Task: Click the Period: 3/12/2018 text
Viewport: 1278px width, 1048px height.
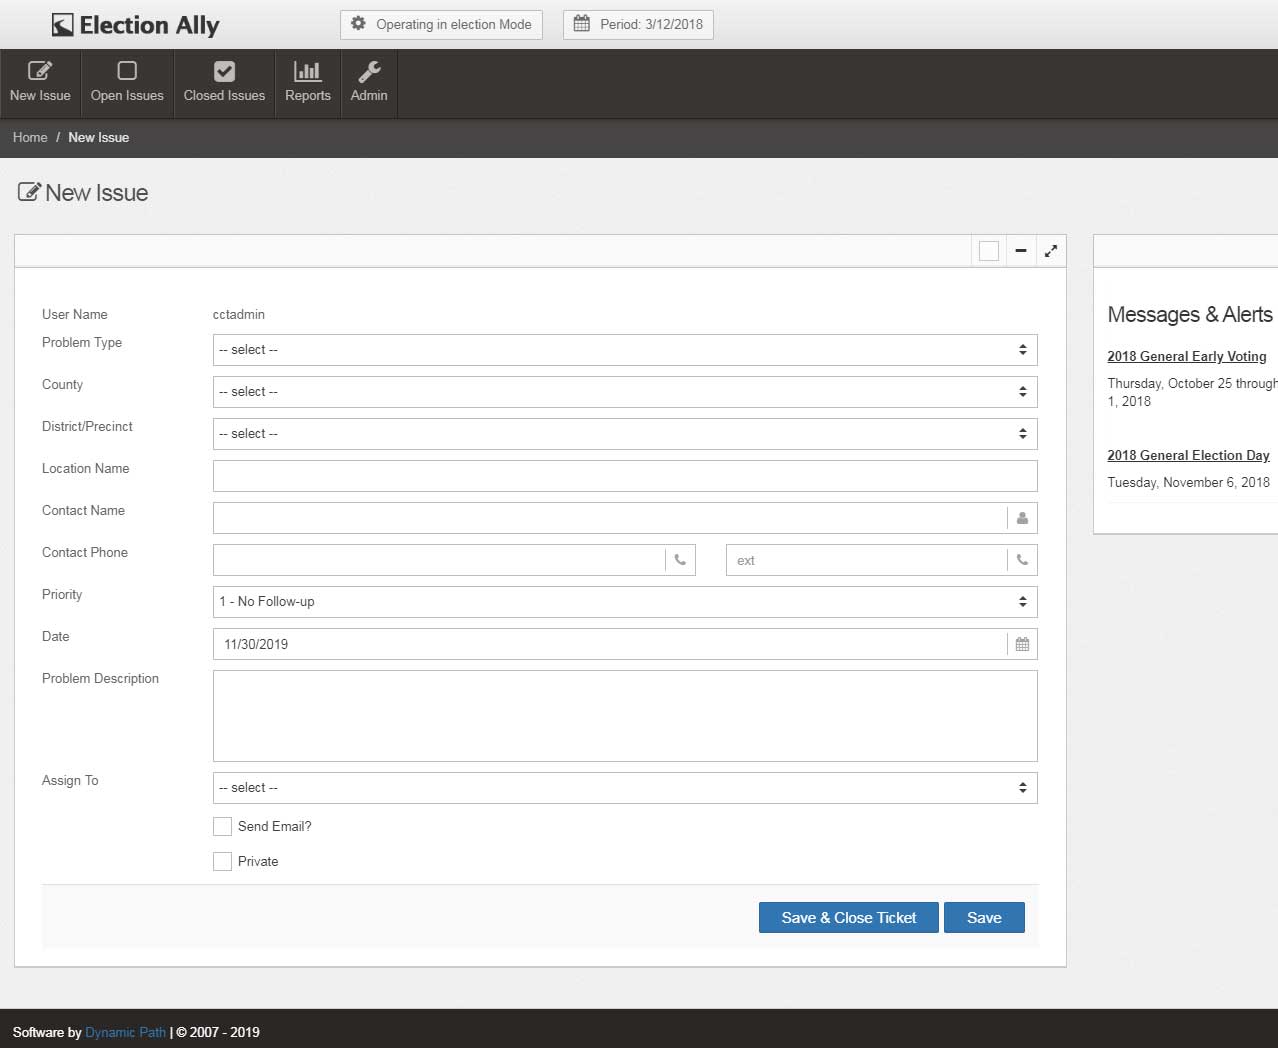Action: tap(651, 25)
